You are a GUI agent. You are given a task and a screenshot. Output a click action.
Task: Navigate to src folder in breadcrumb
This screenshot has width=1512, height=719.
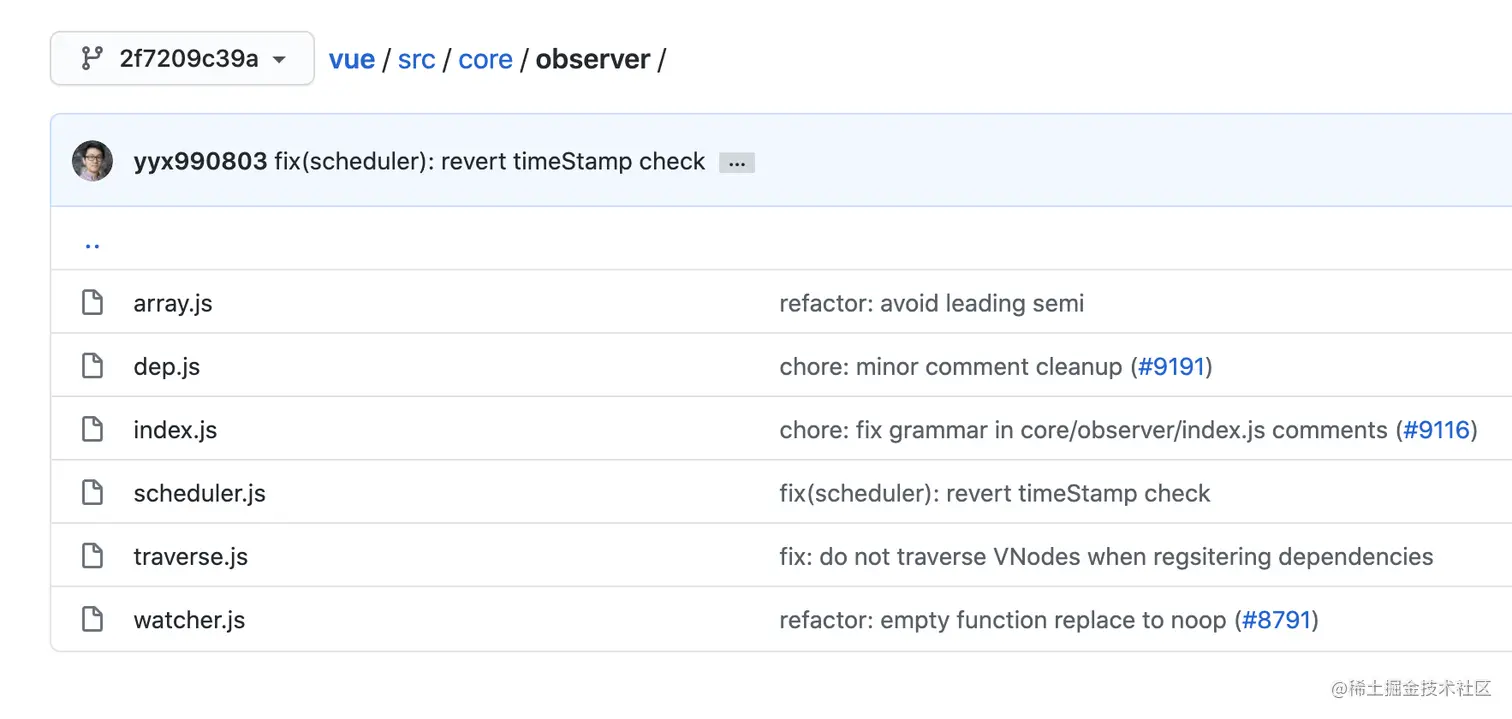[x=416, y=60]
